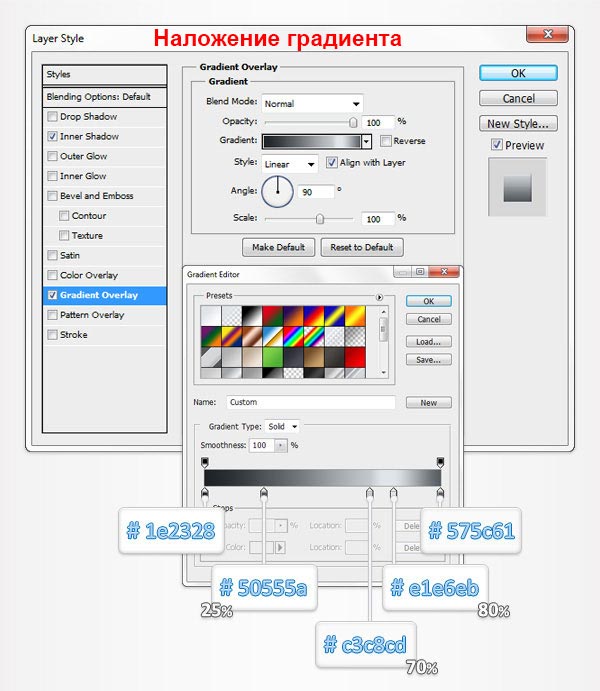Viewport: 600px width, 691px height.
Task: Click the Smoothness value arrow
Action: (x=281, y=446)
